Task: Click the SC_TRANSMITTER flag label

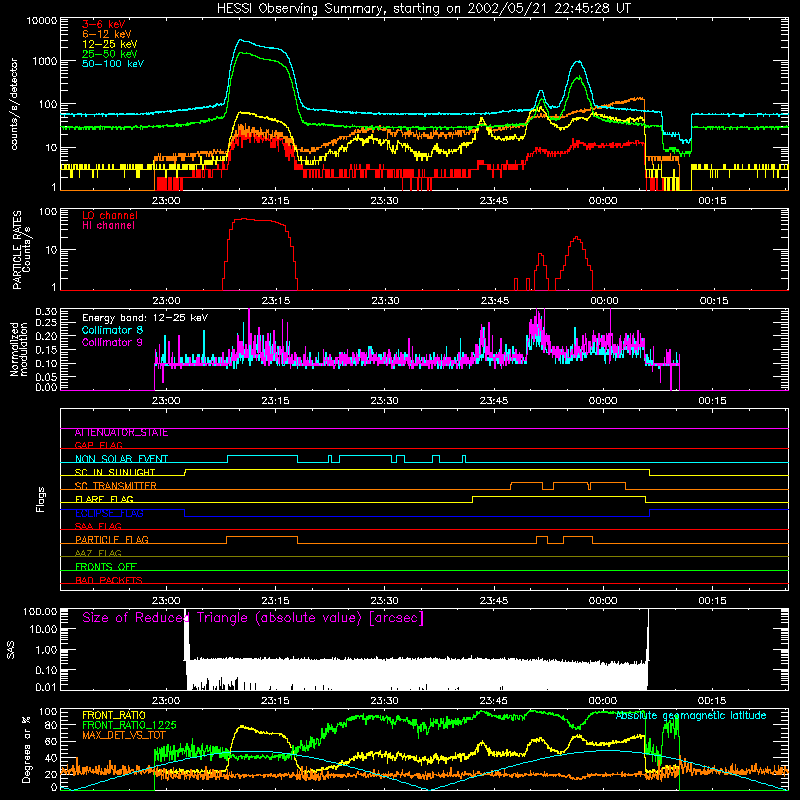Action: pyautogui.click(x=116, y=486)
